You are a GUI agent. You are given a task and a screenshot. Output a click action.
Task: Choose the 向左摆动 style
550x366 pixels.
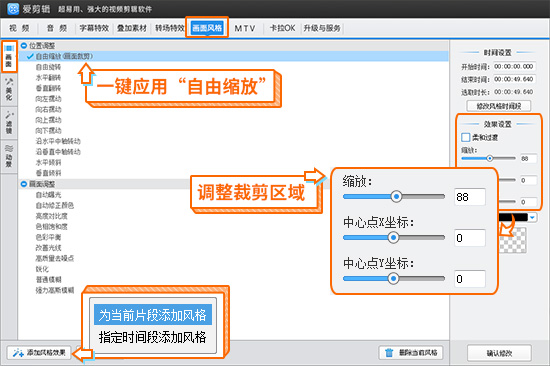click(48, 99)
